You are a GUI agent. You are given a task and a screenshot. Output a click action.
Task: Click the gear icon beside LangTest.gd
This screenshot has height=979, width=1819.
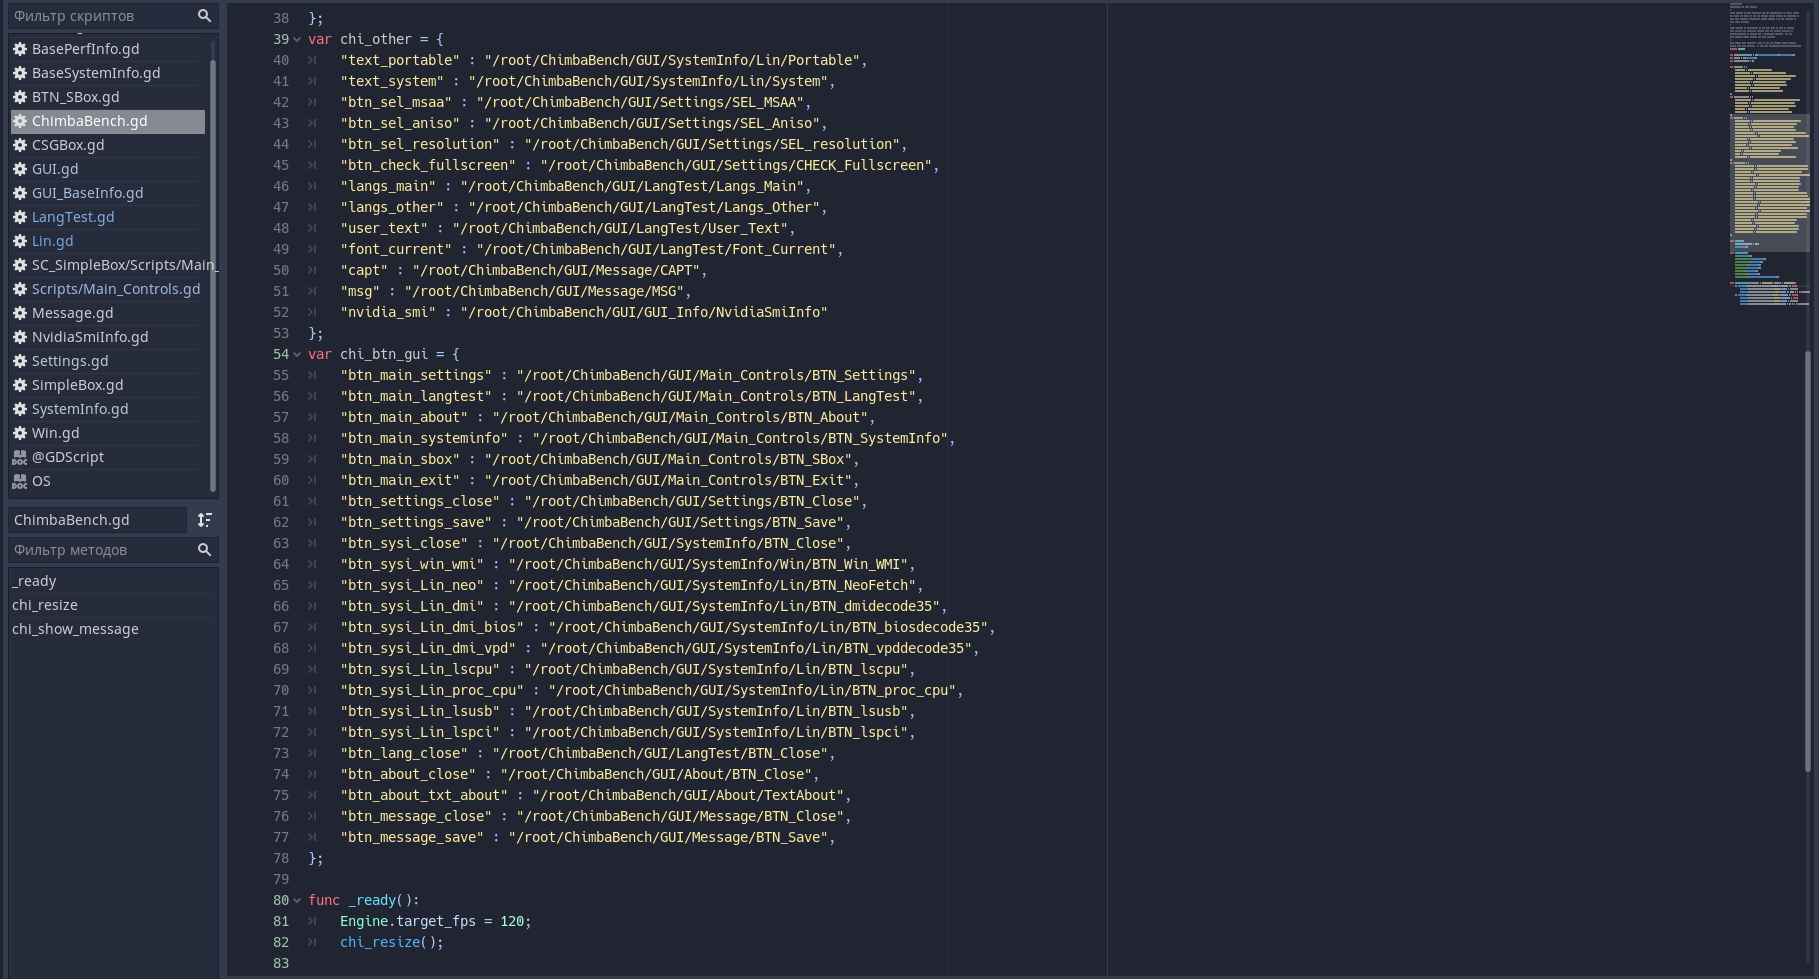(20, 217)
